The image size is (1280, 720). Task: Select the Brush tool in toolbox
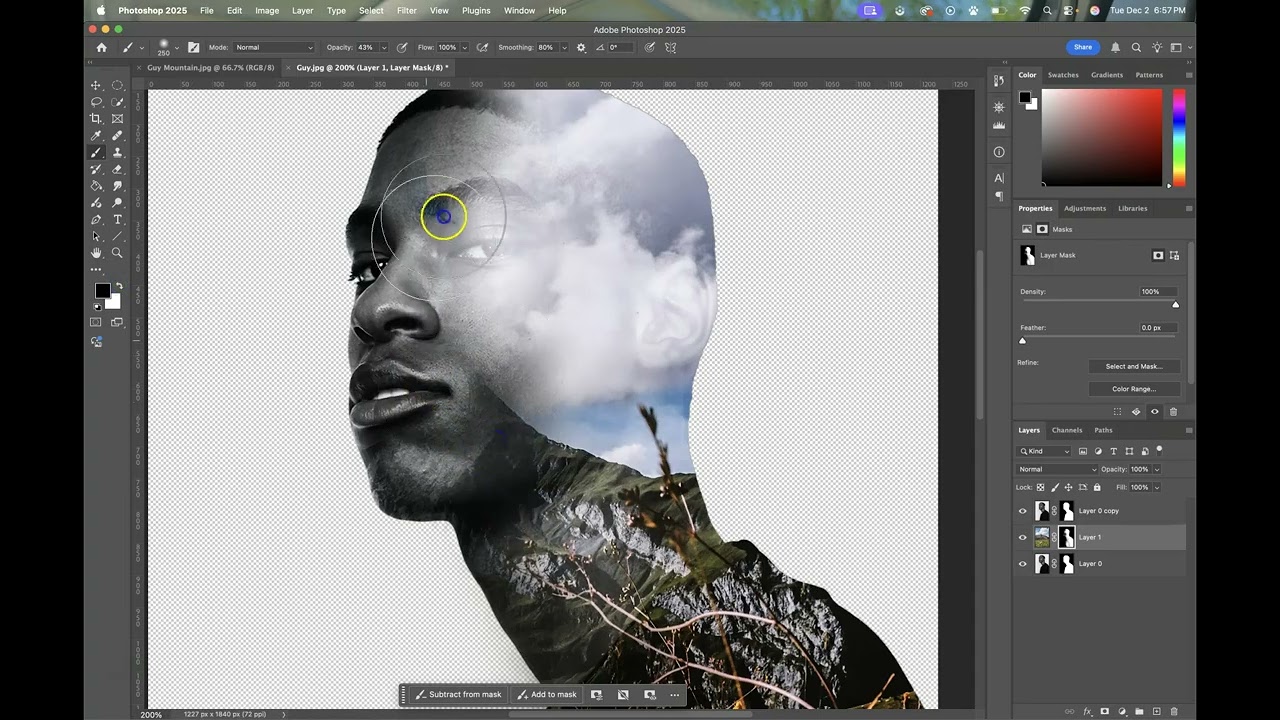(x=96, y=153)
